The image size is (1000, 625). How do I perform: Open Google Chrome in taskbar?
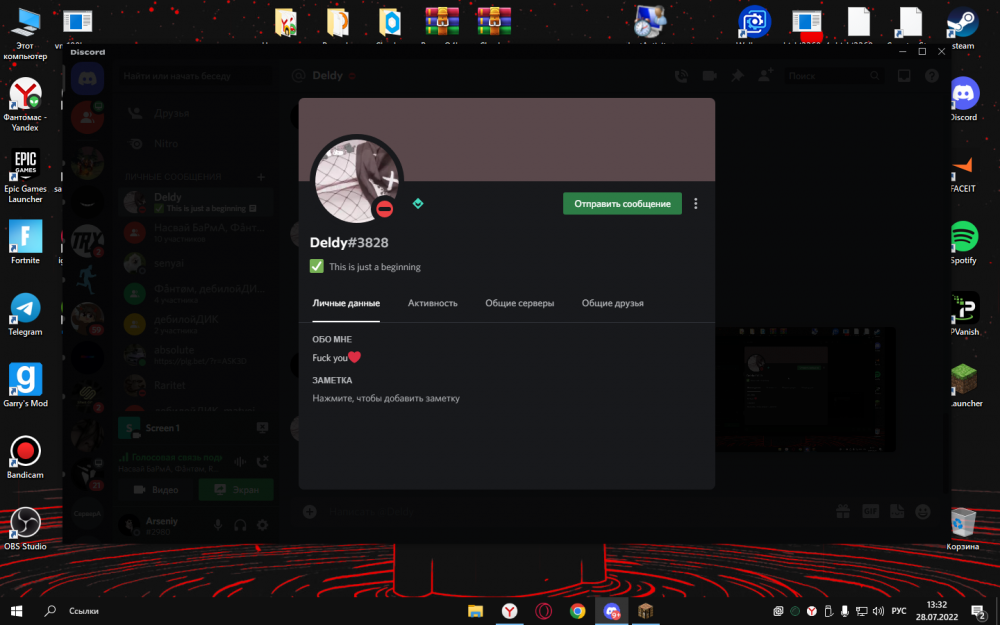click(x=577, y=611)
